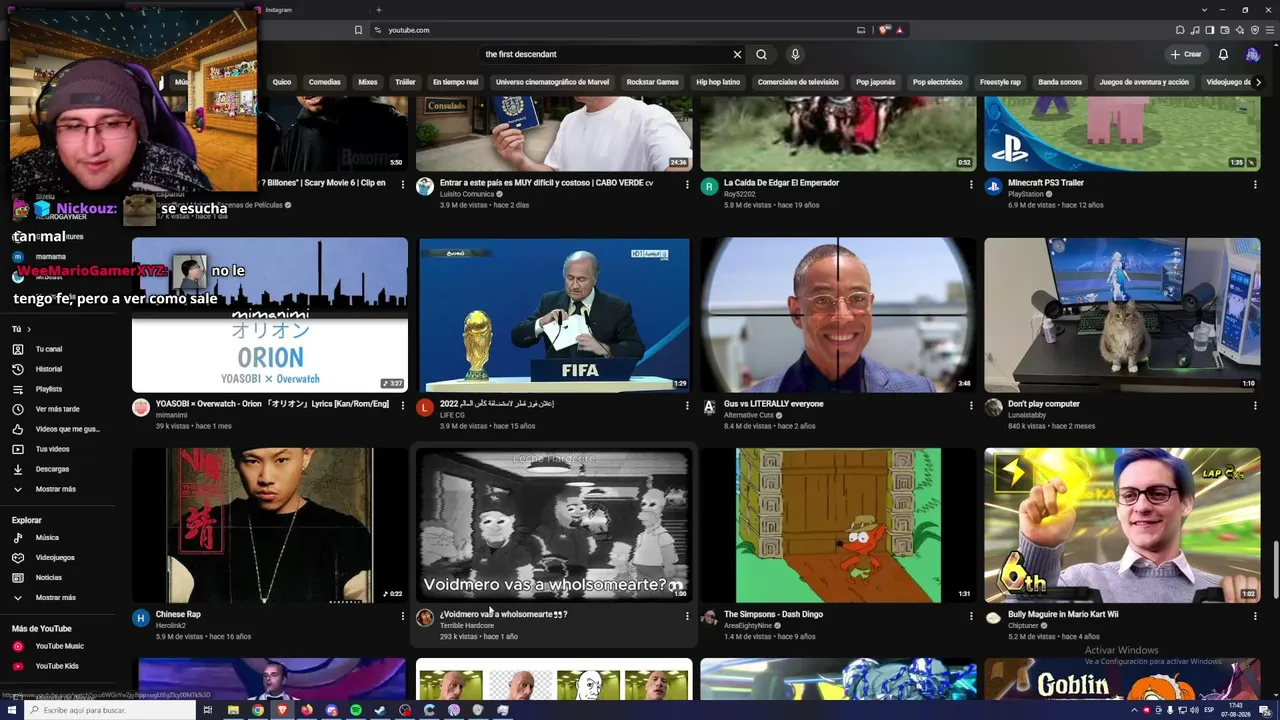The width and height of the screenshot is (1280, 720).
Task: Click the Crear button
Action: click(x=1186, y=54)
